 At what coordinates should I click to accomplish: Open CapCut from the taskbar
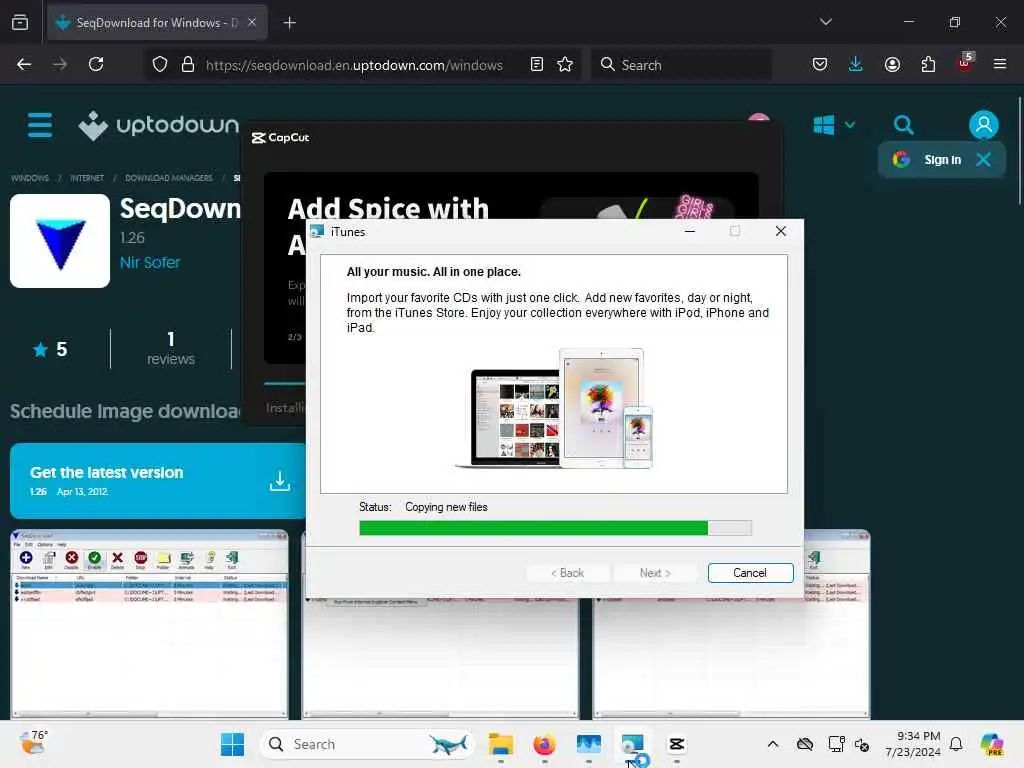click(x=677, y=744)
